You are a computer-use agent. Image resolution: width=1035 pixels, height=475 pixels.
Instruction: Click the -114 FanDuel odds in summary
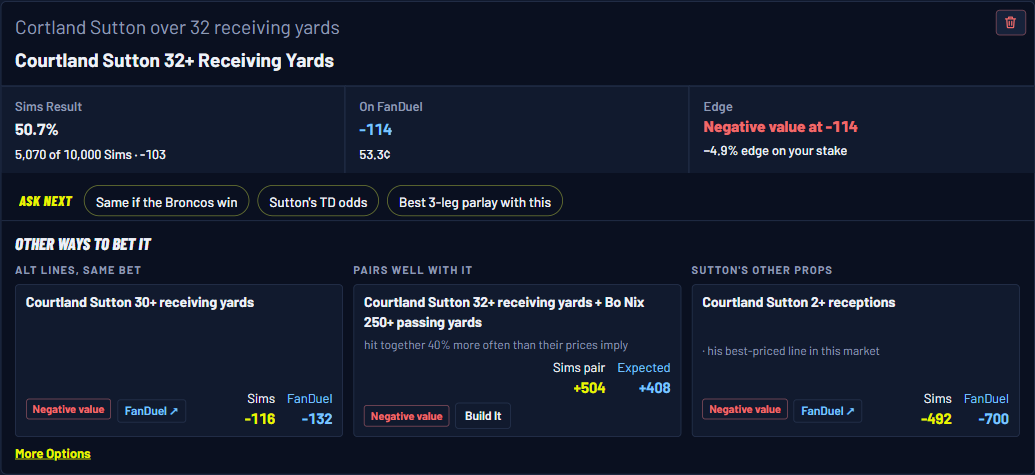coord(376,130)
